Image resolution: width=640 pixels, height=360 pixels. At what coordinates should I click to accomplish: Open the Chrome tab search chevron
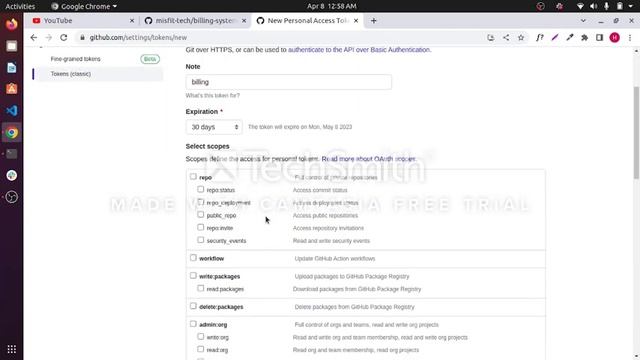point(583,20)
